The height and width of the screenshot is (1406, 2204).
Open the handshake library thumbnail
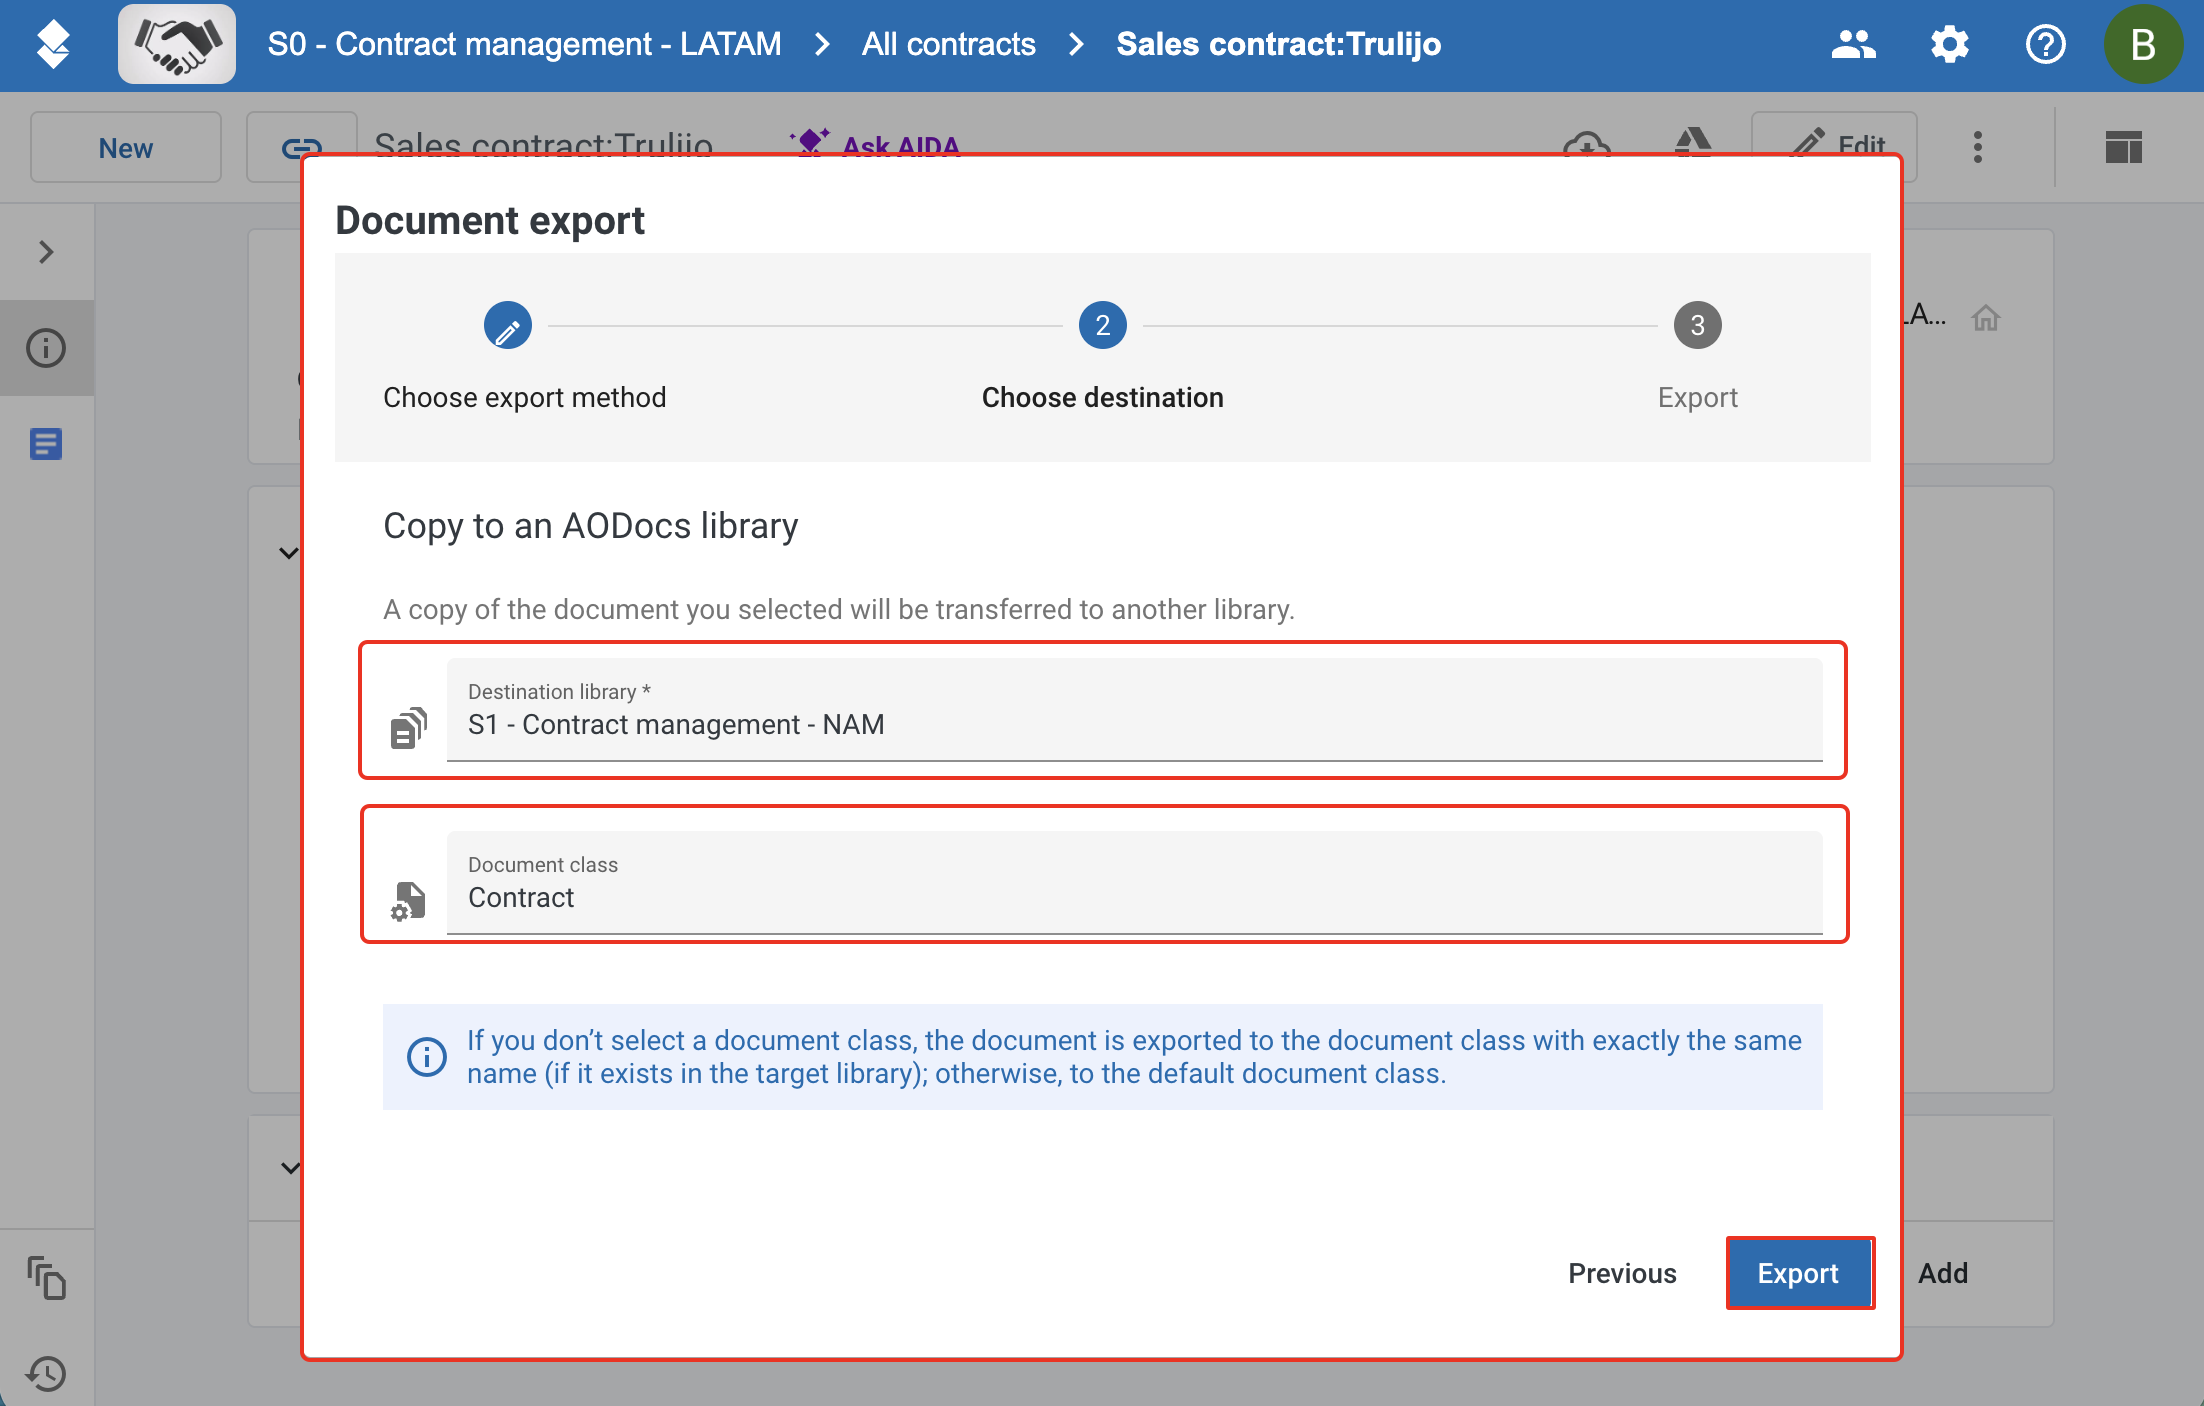pyautogui.click(x=177, y=44)
